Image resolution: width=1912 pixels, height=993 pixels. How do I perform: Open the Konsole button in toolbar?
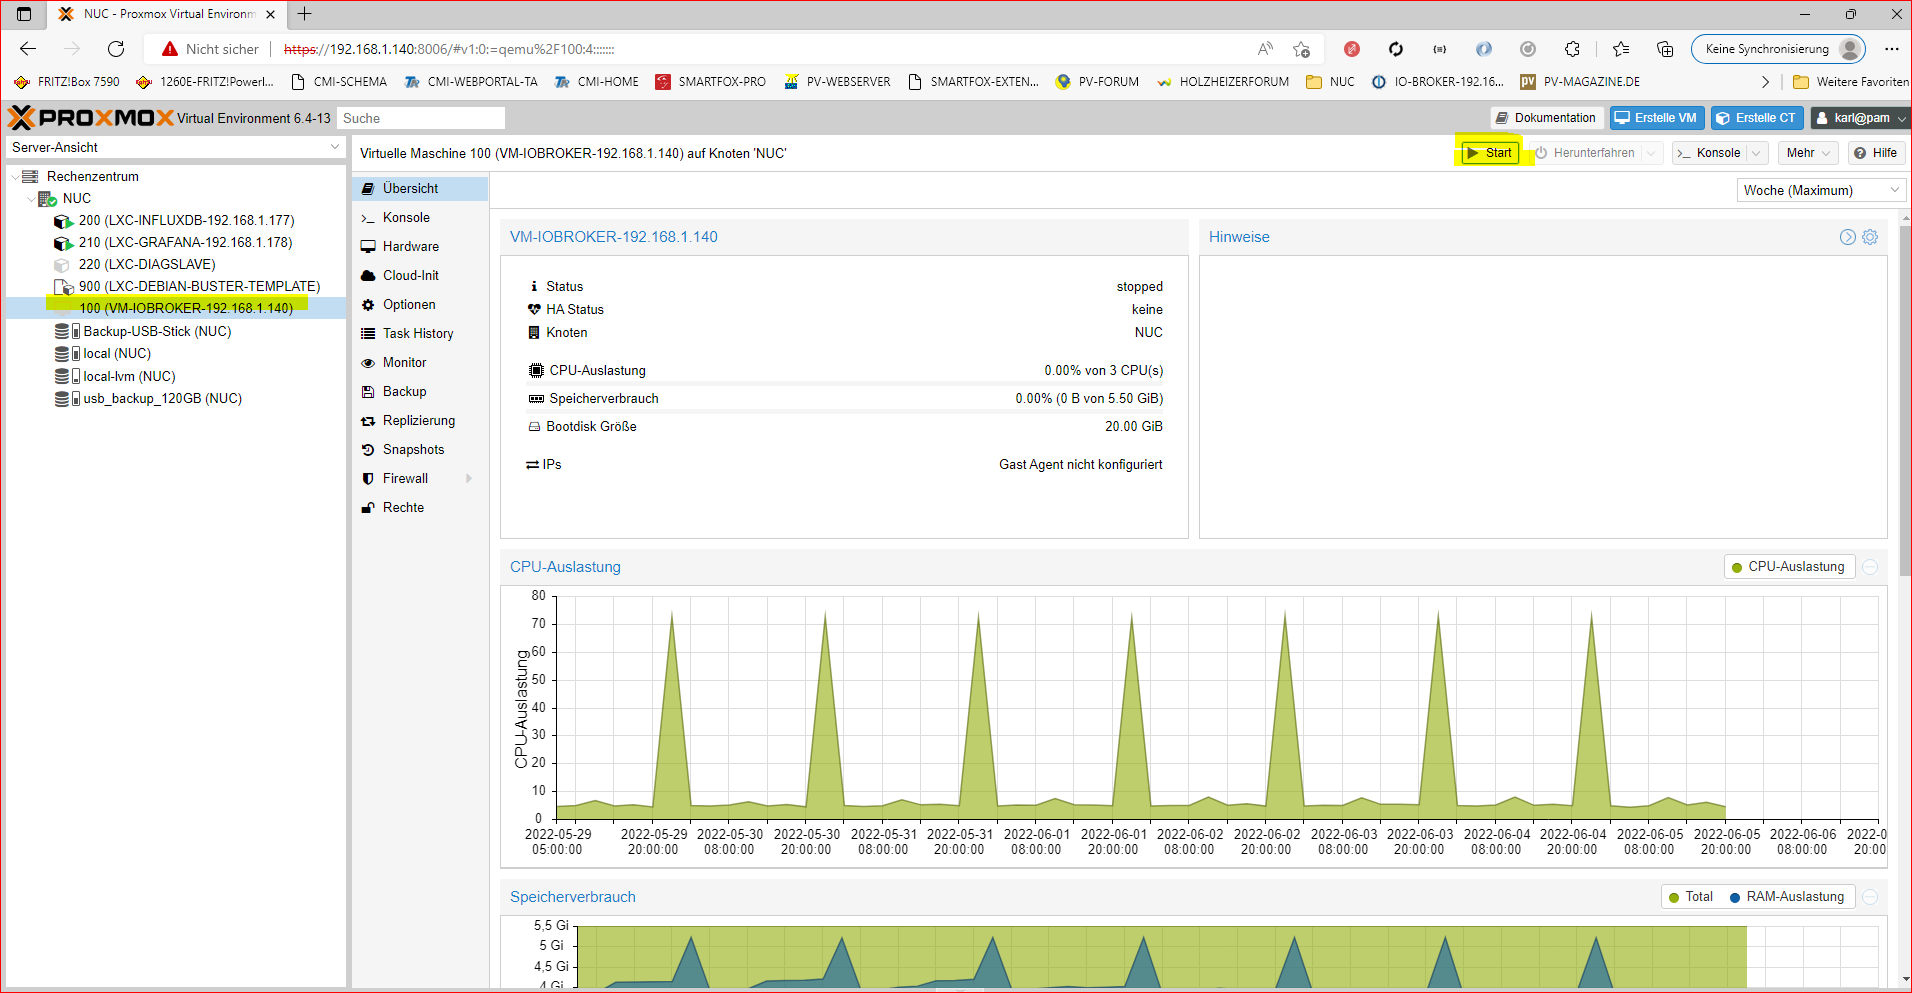(1709, 153)
